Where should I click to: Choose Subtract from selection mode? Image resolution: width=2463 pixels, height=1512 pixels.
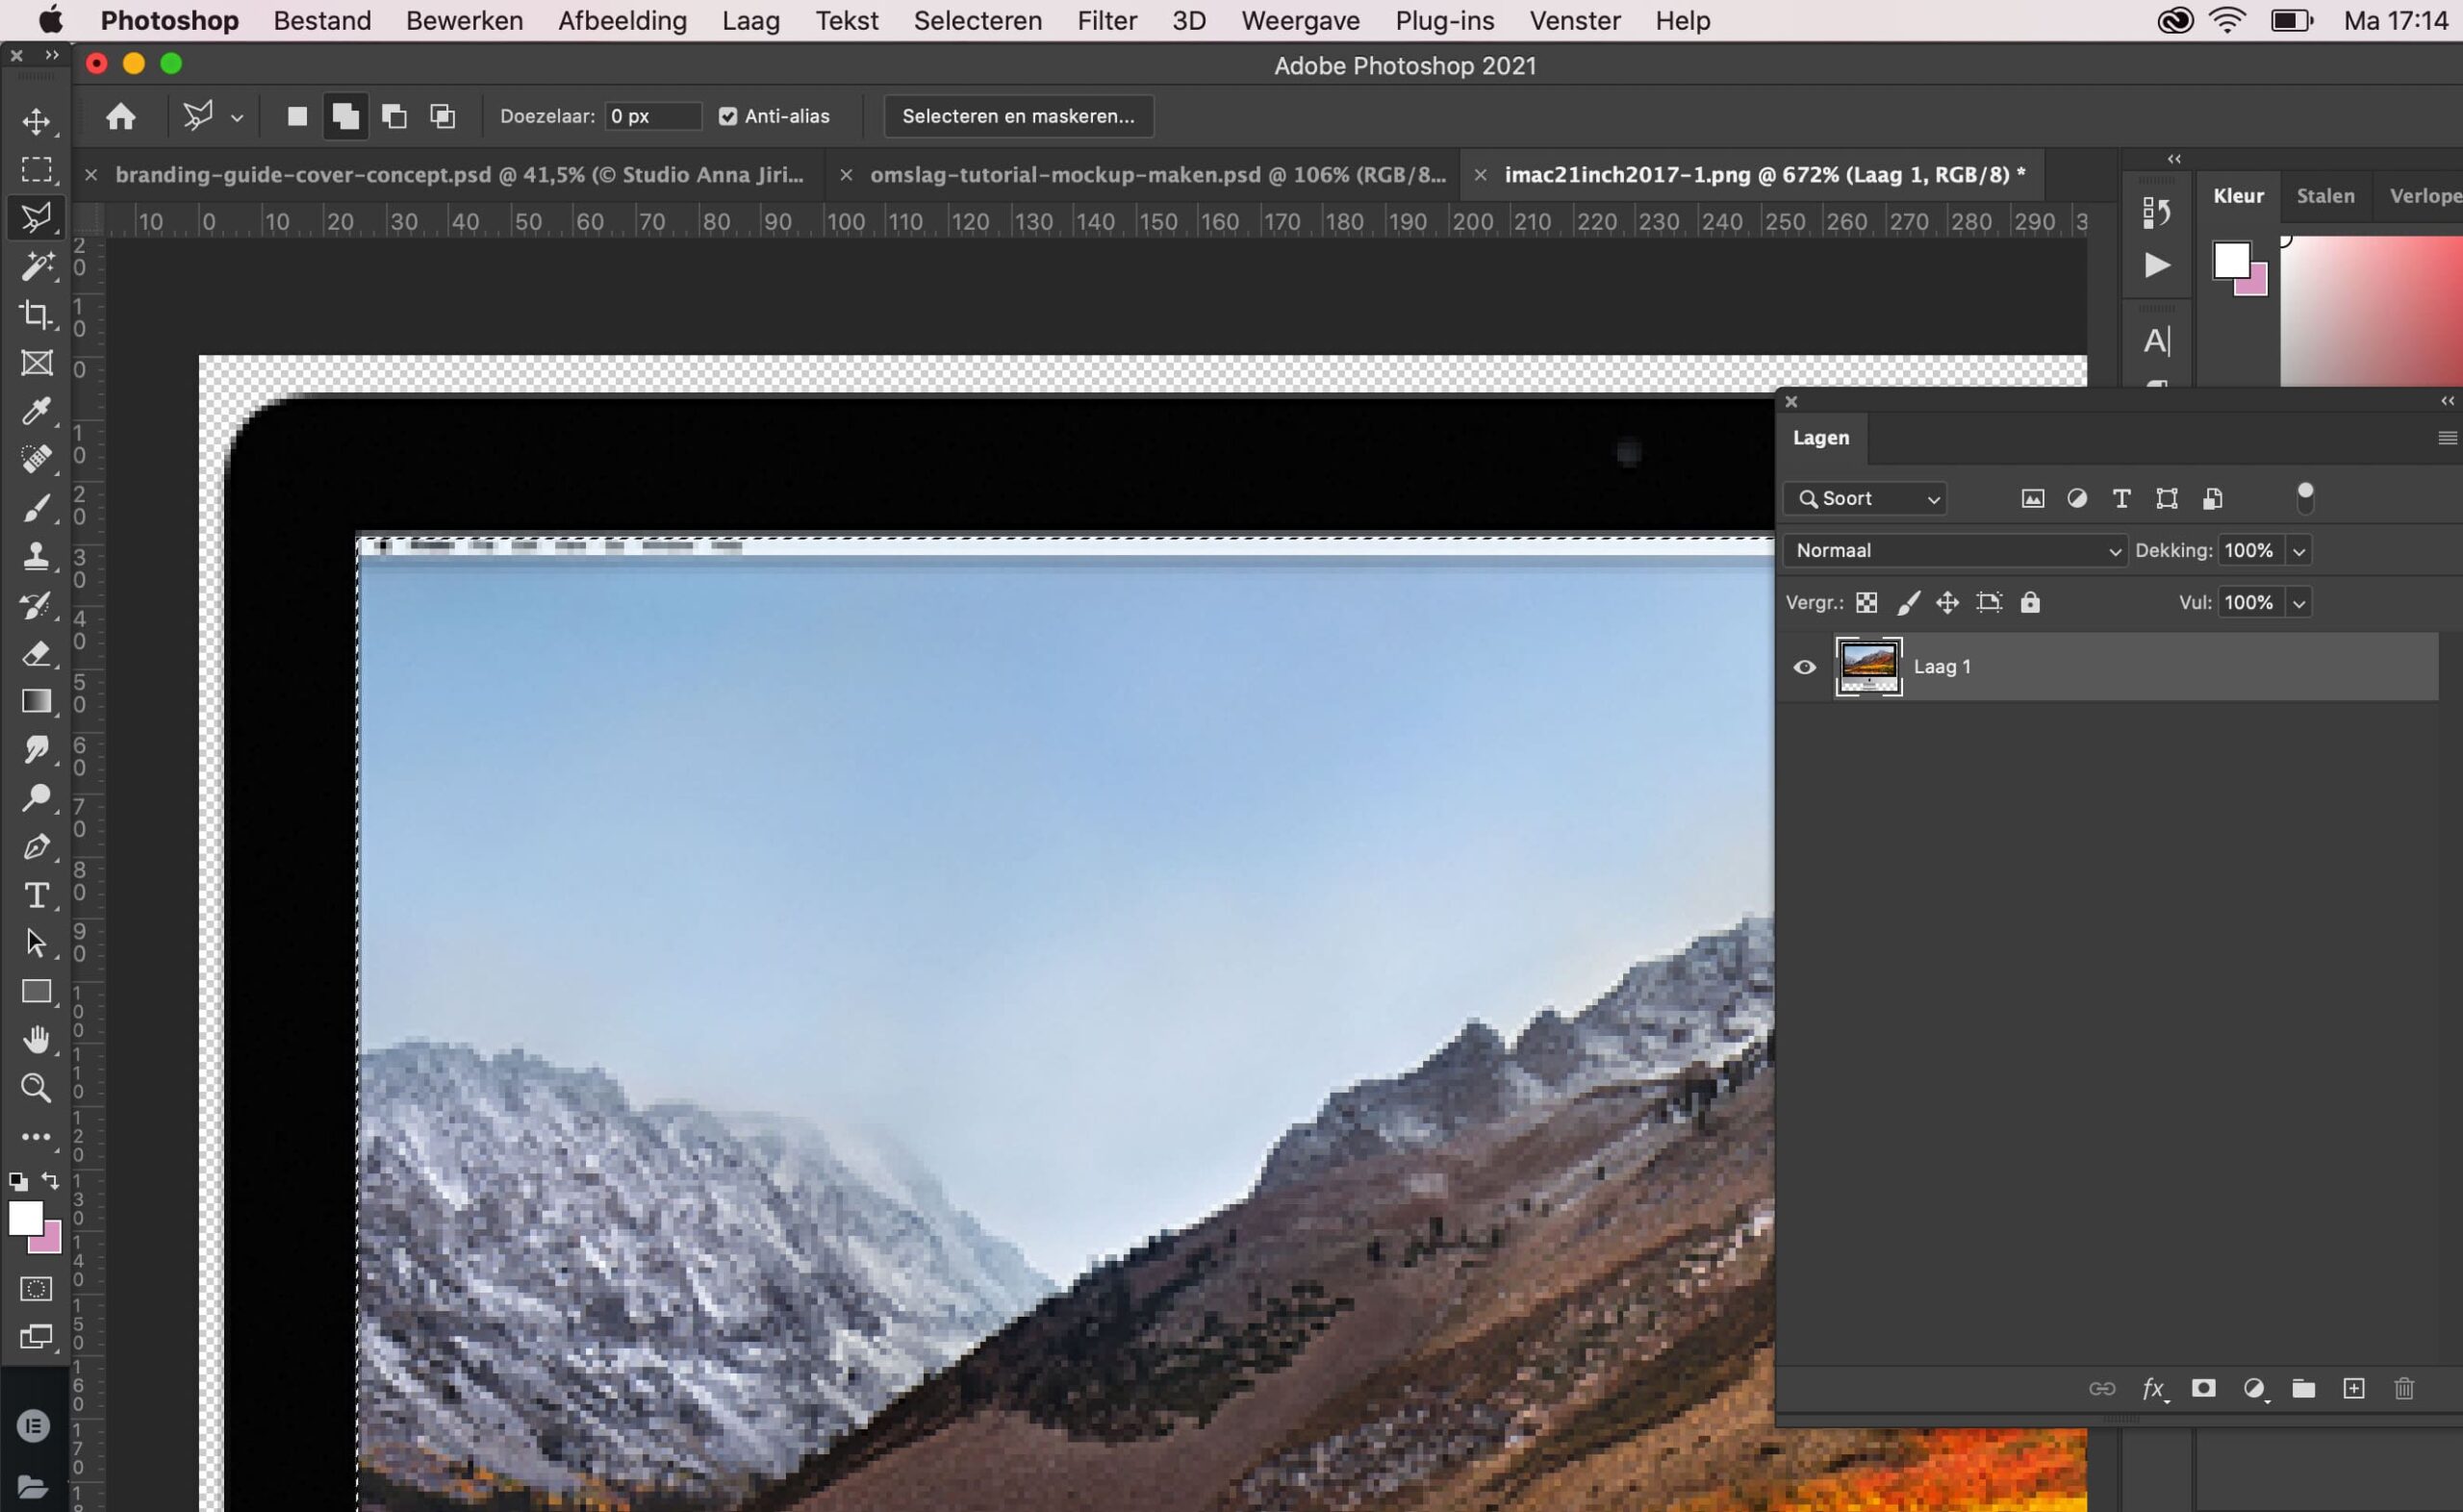[394, 116]
